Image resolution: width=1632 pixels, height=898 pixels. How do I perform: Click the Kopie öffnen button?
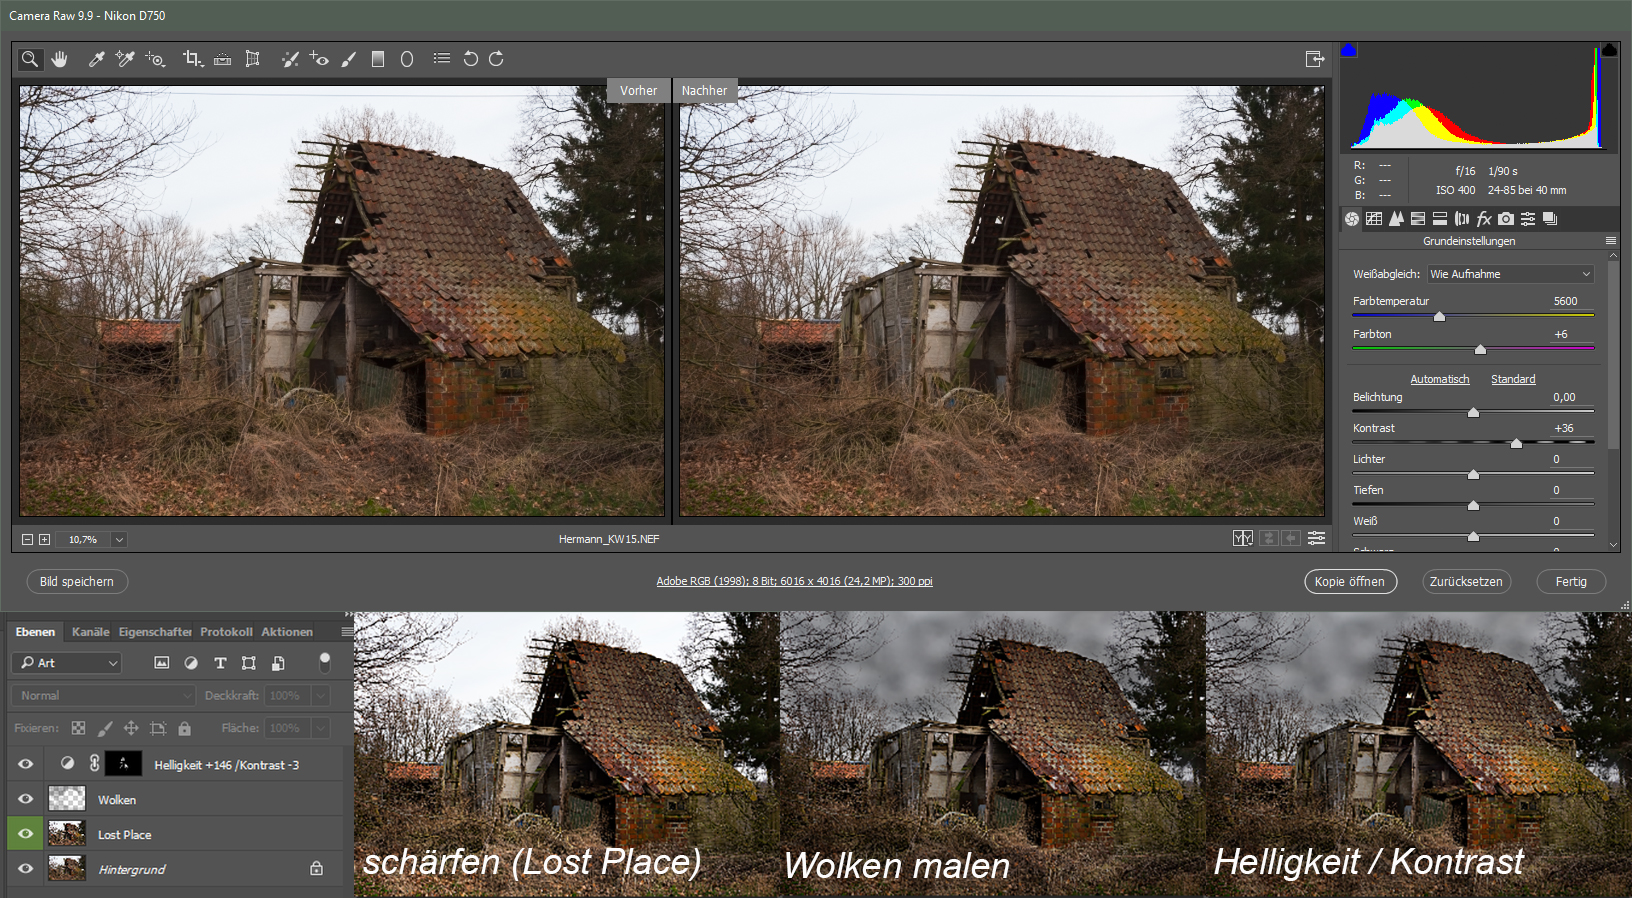coord(1350,581)
